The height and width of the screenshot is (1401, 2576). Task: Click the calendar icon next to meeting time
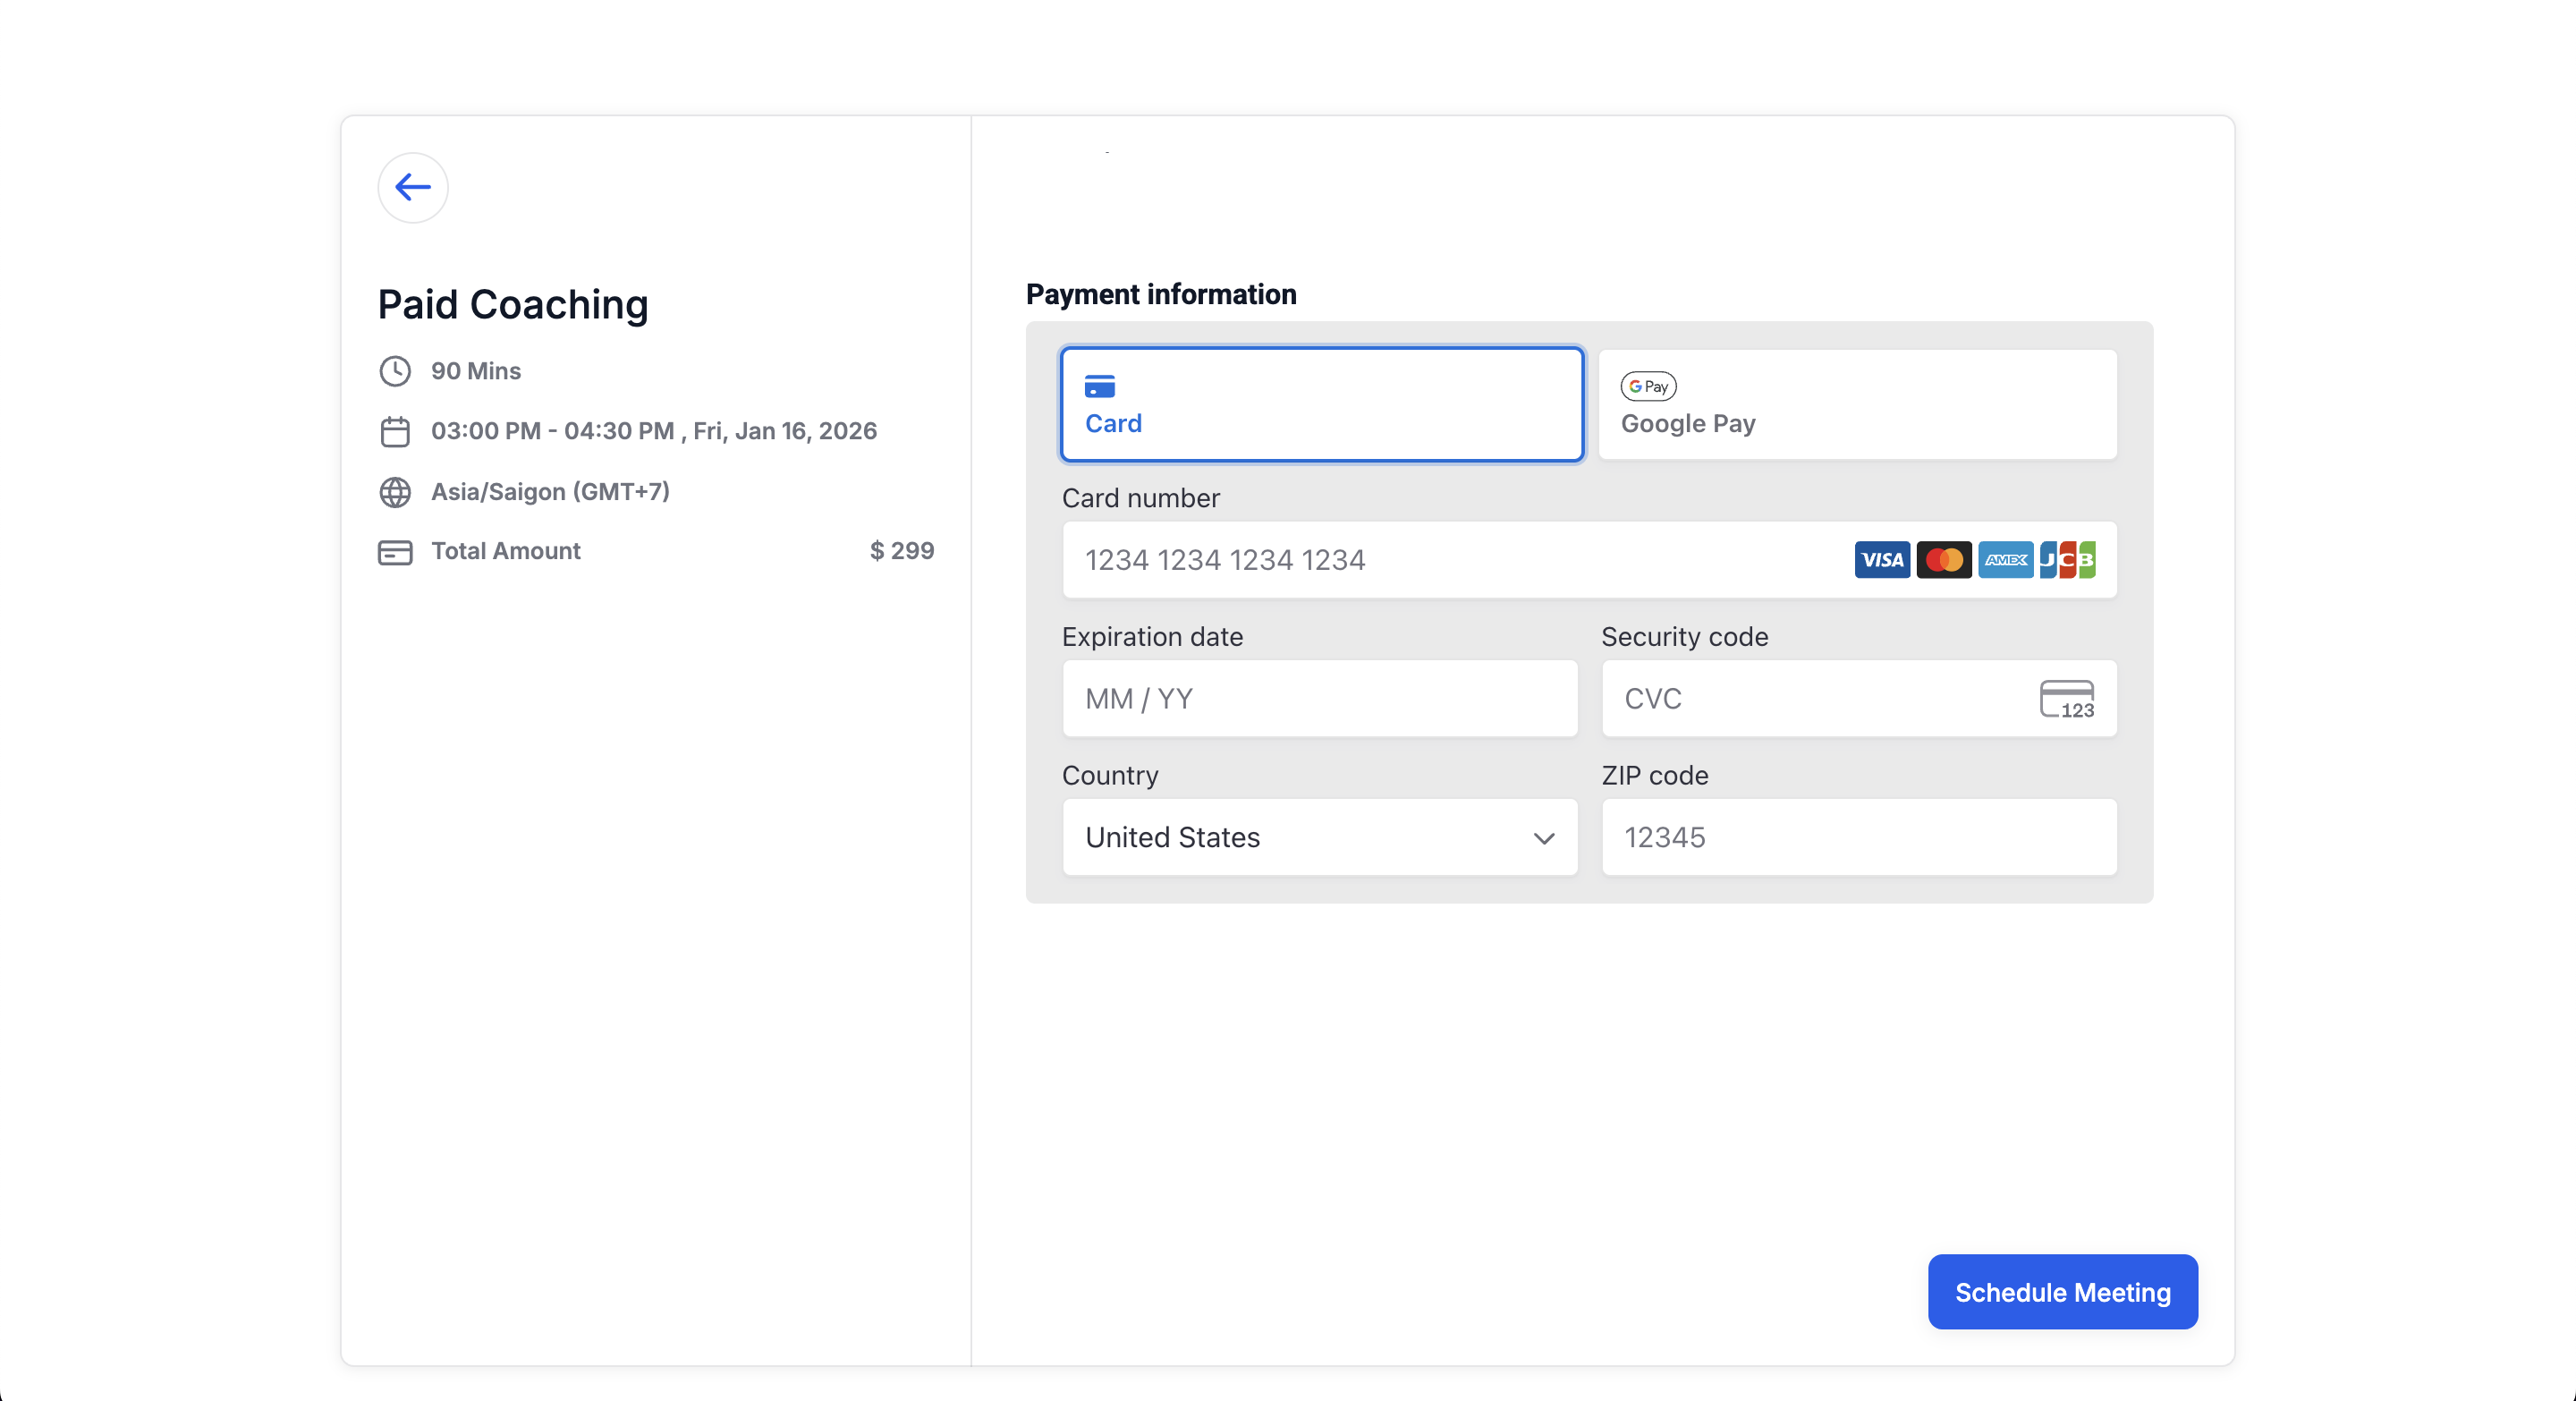tap(395, 431)
